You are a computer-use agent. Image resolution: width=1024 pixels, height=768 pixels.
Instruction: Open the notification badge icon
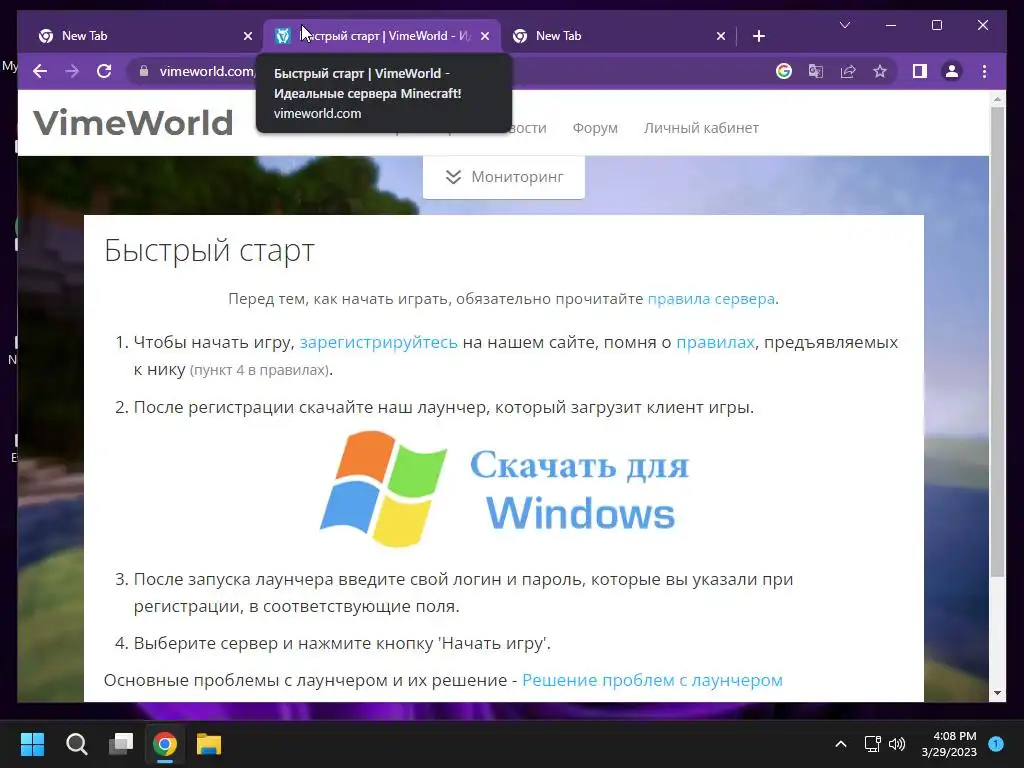[996, 743]
